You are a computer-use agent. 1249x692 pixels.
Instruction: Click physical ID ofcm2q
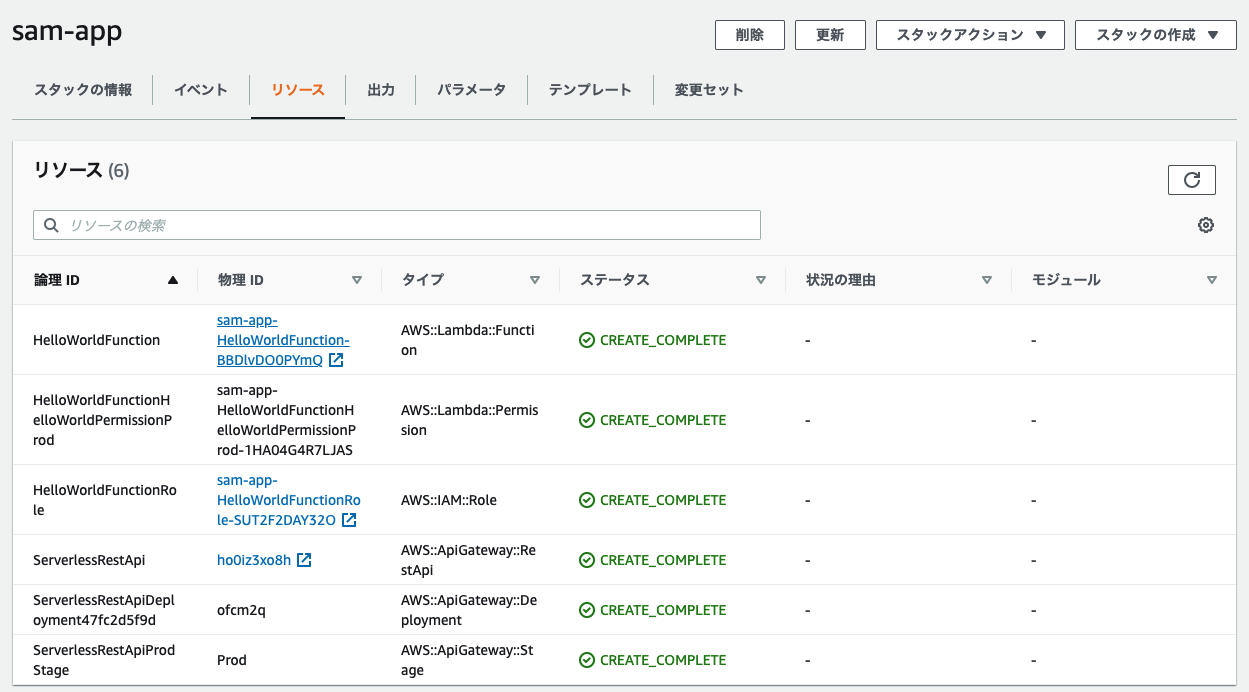click(x=241, y=610)
